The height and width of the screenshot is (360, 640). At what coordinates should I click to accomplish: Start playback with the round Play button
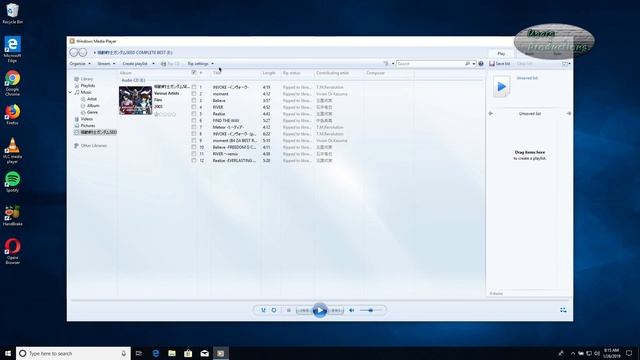click(x=320, y=311)
